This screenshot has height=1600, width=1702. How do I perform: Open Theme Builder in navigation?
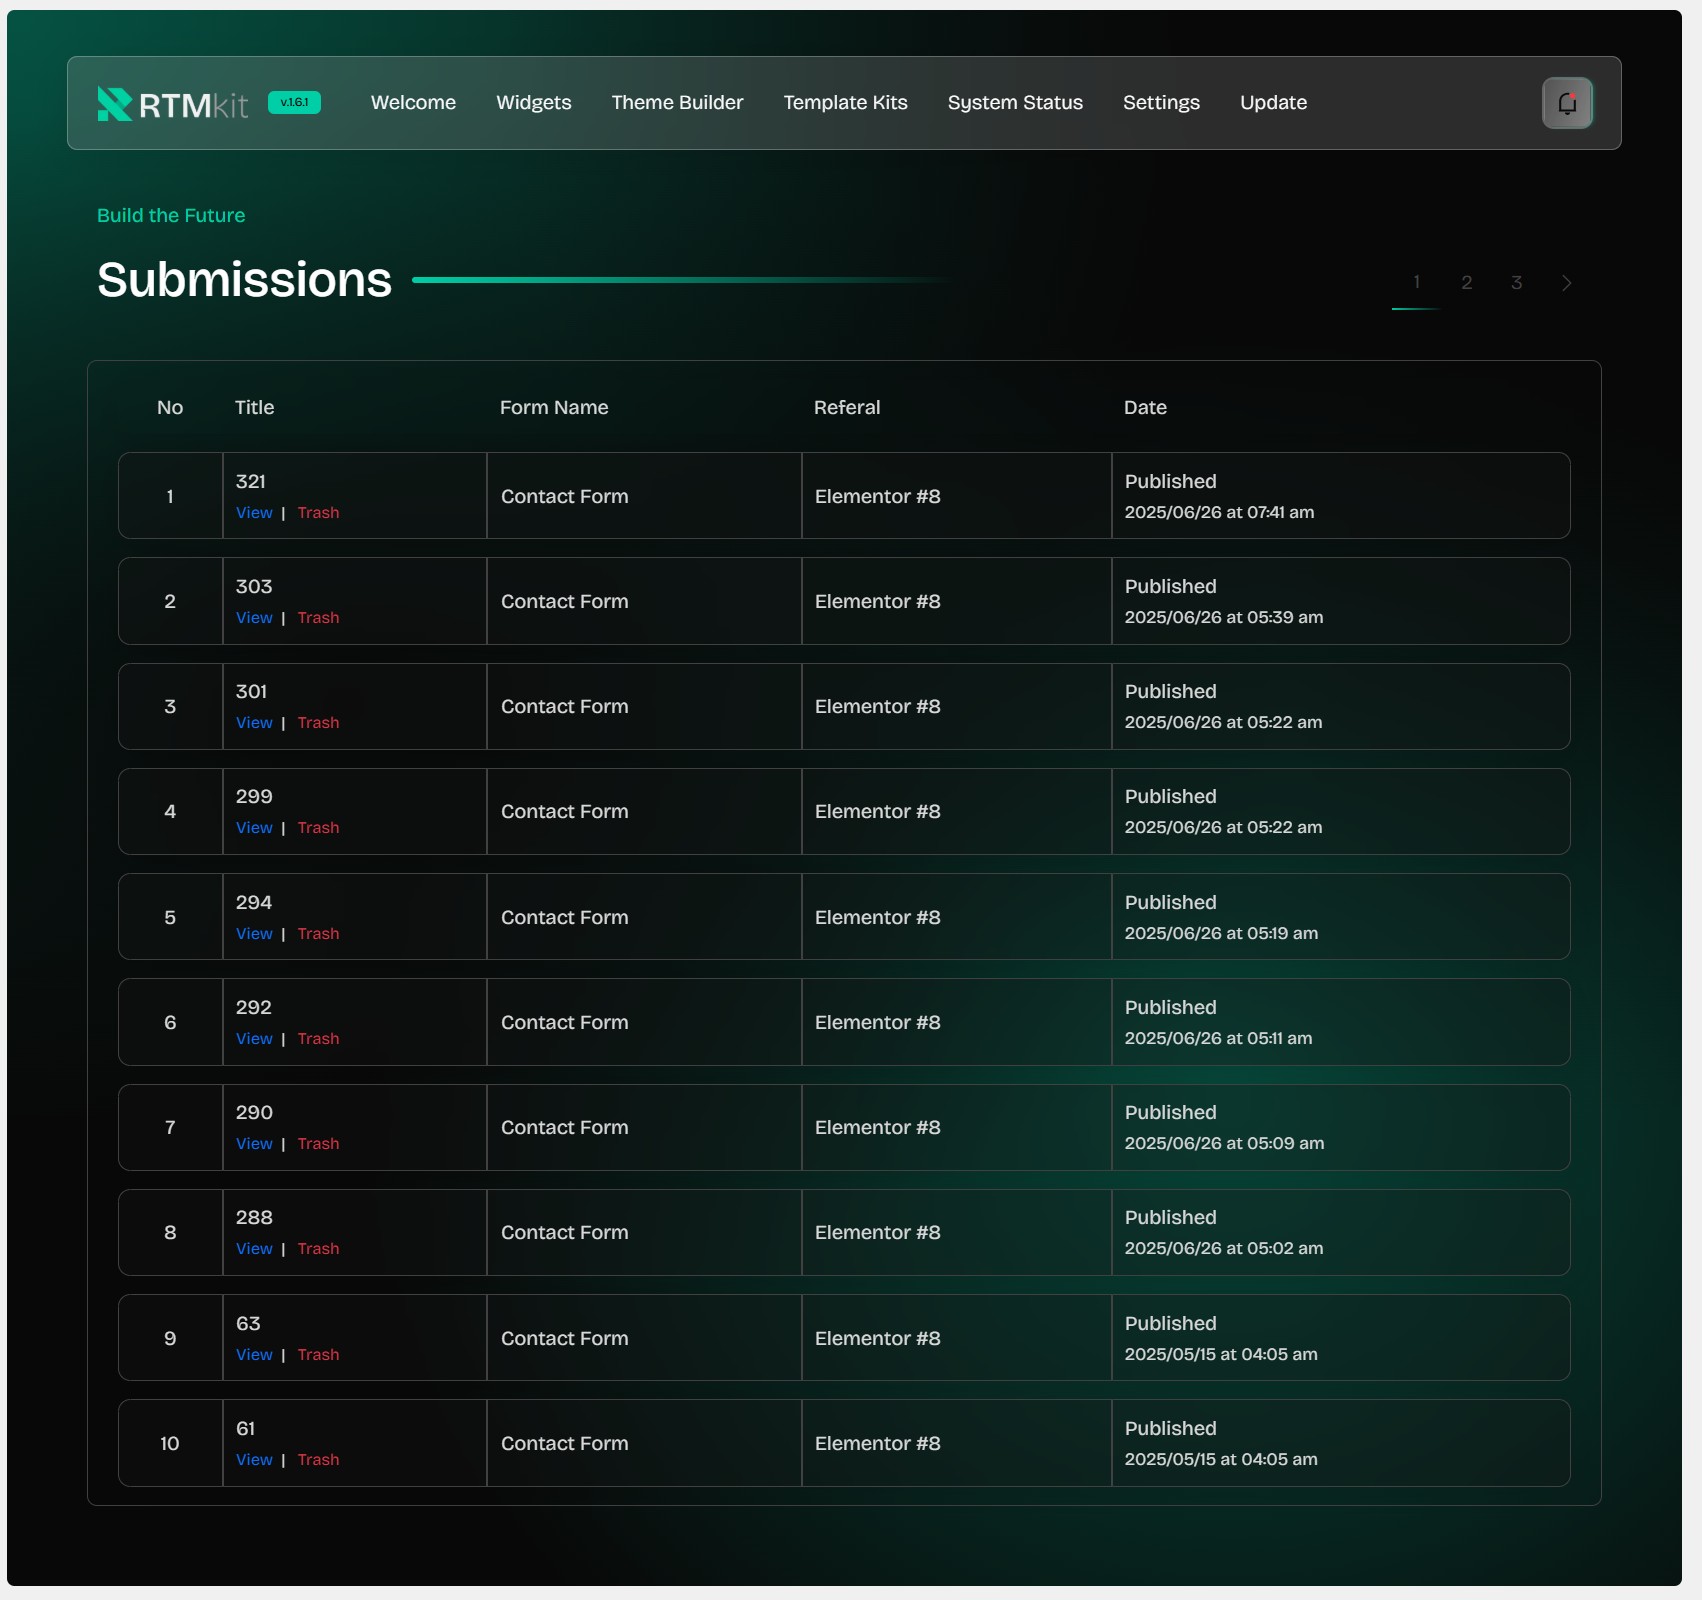click(x=677, y=103)
